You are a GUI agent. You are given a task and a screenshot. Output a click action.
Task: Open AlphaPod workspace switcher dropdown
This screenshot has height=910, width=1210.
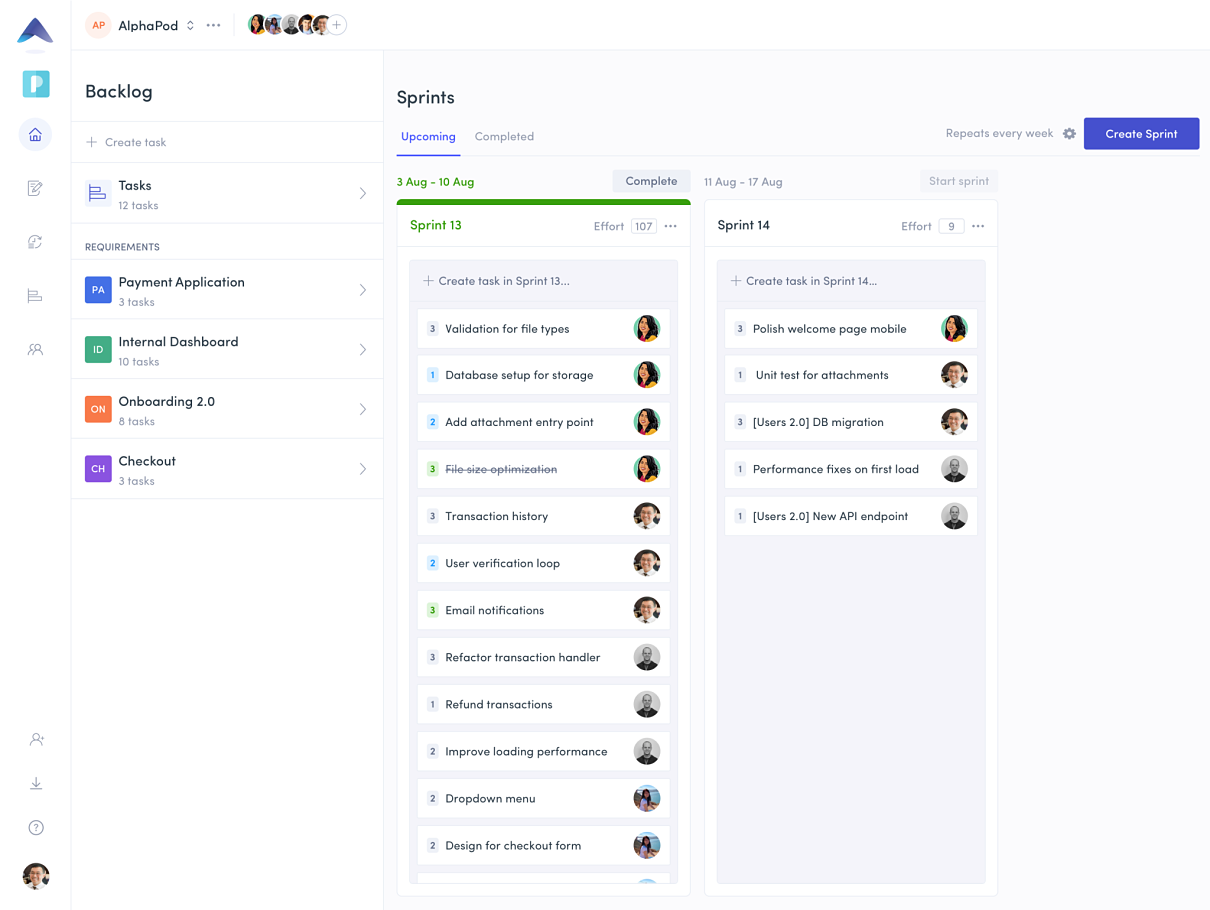pyautogui.click(x=190, y=26)
